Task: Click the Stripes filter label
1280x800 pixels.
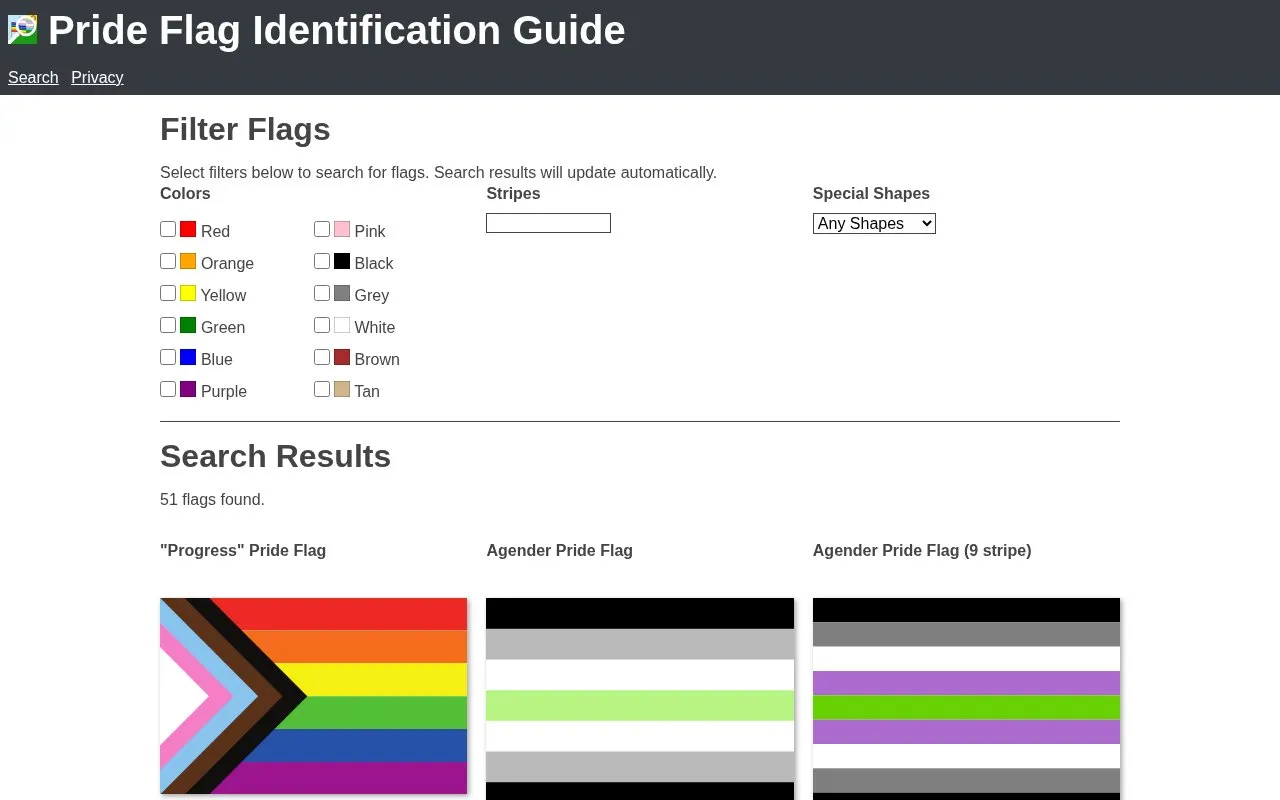Action: (x=513, y=193)
